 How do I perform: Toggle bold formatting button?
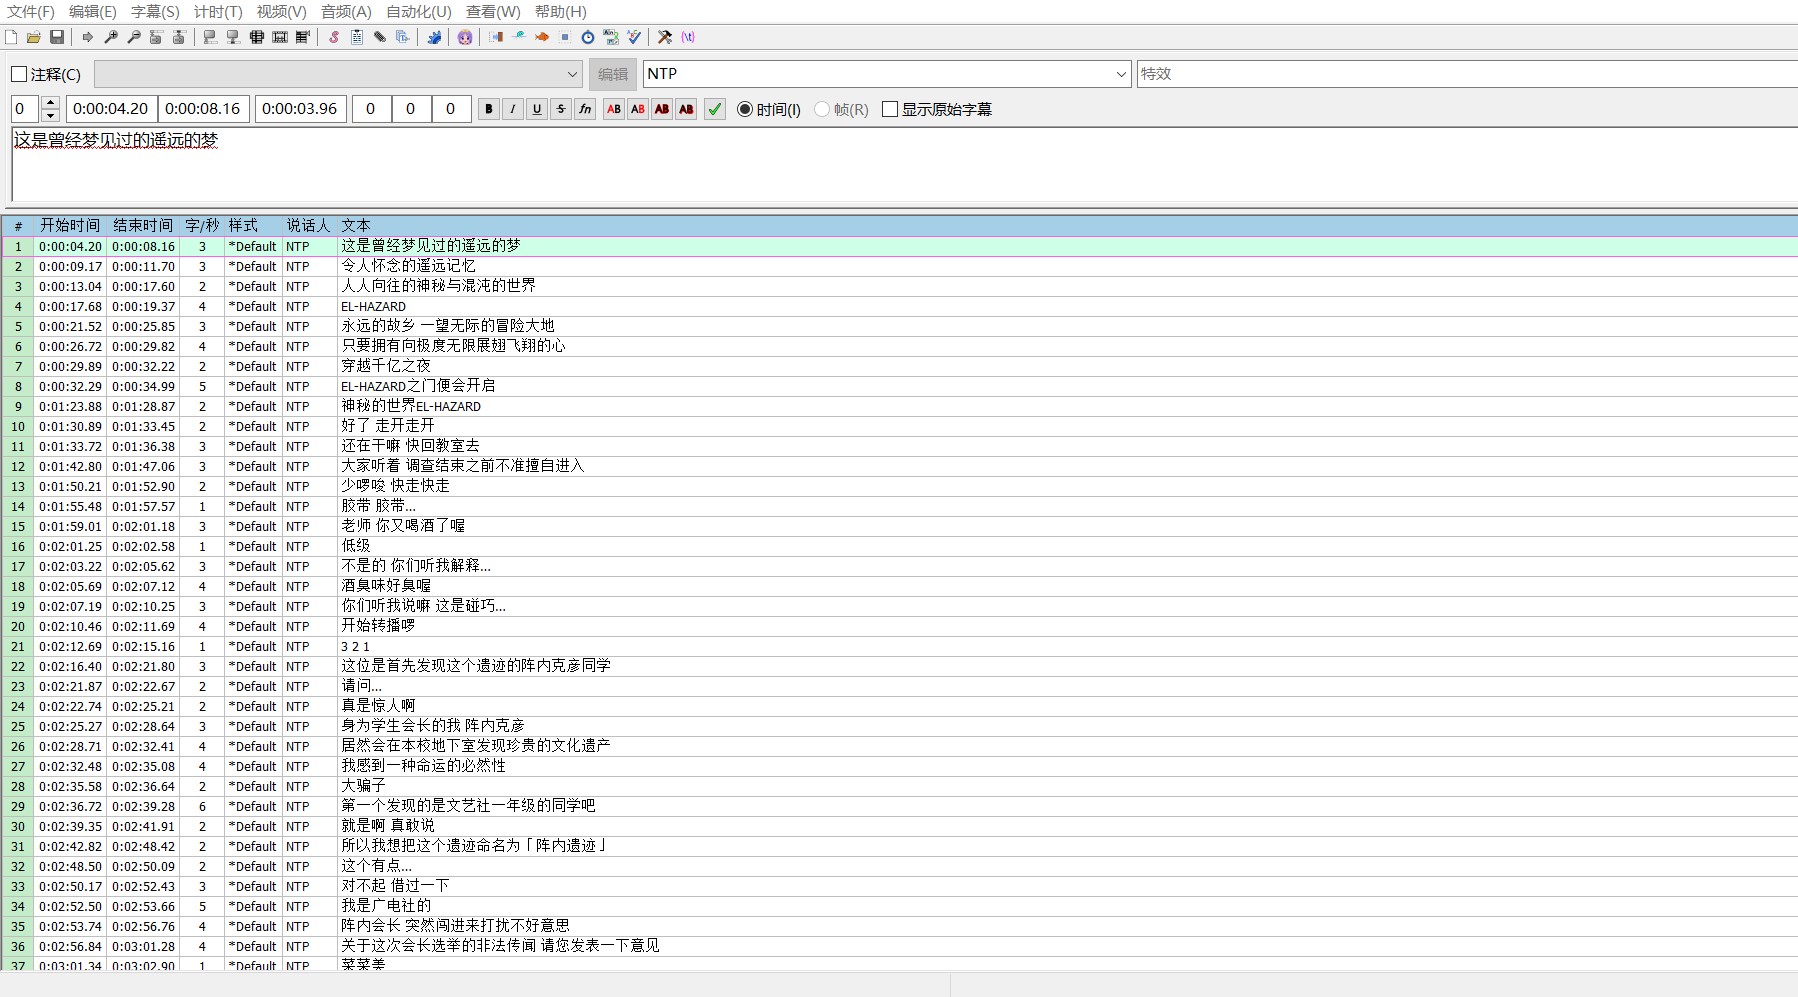(489, 109)
